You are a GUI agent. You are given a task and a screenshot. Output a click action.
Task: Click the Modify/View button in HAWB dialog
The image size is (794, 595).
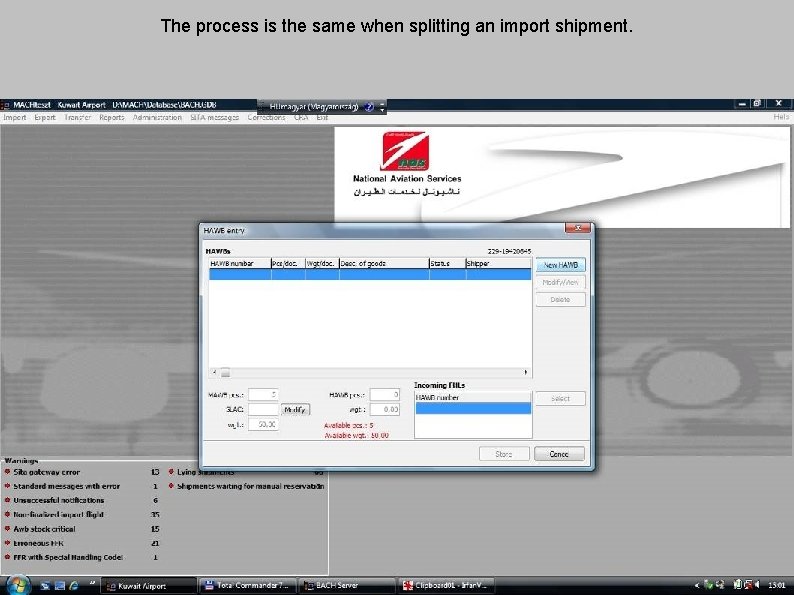tap(560, 282)
